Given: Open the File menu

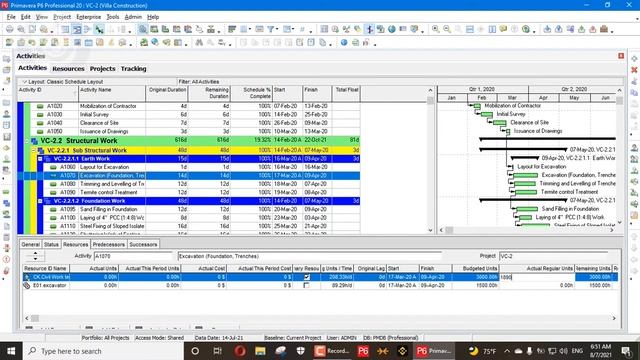Looking at the screenshot, I should [11, 17].
